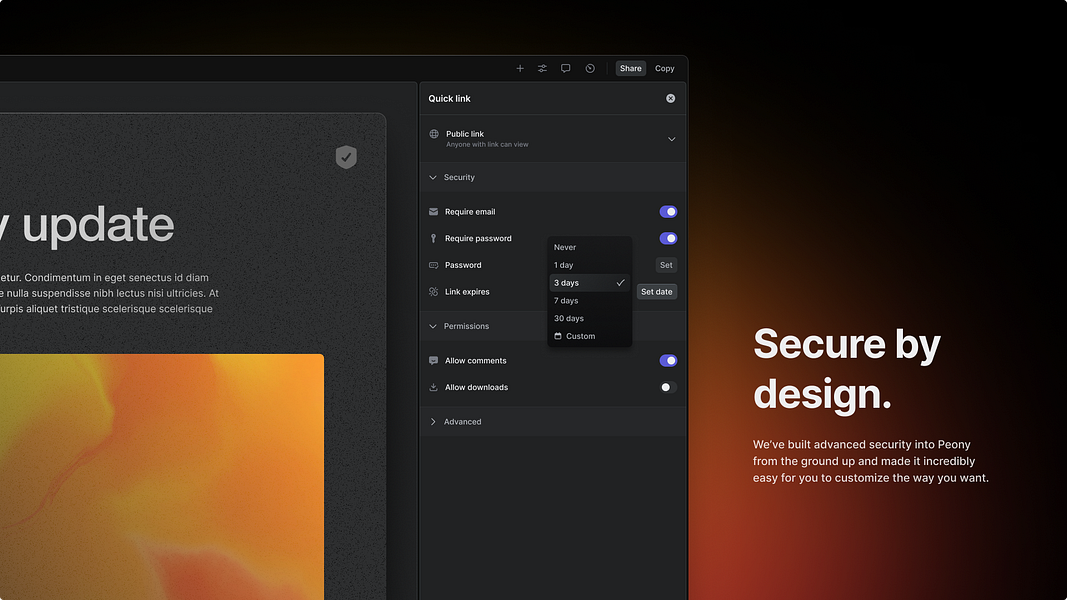Click the Link expires icon
Viewport: 1067px width, 600px height.
coord(433,292)
